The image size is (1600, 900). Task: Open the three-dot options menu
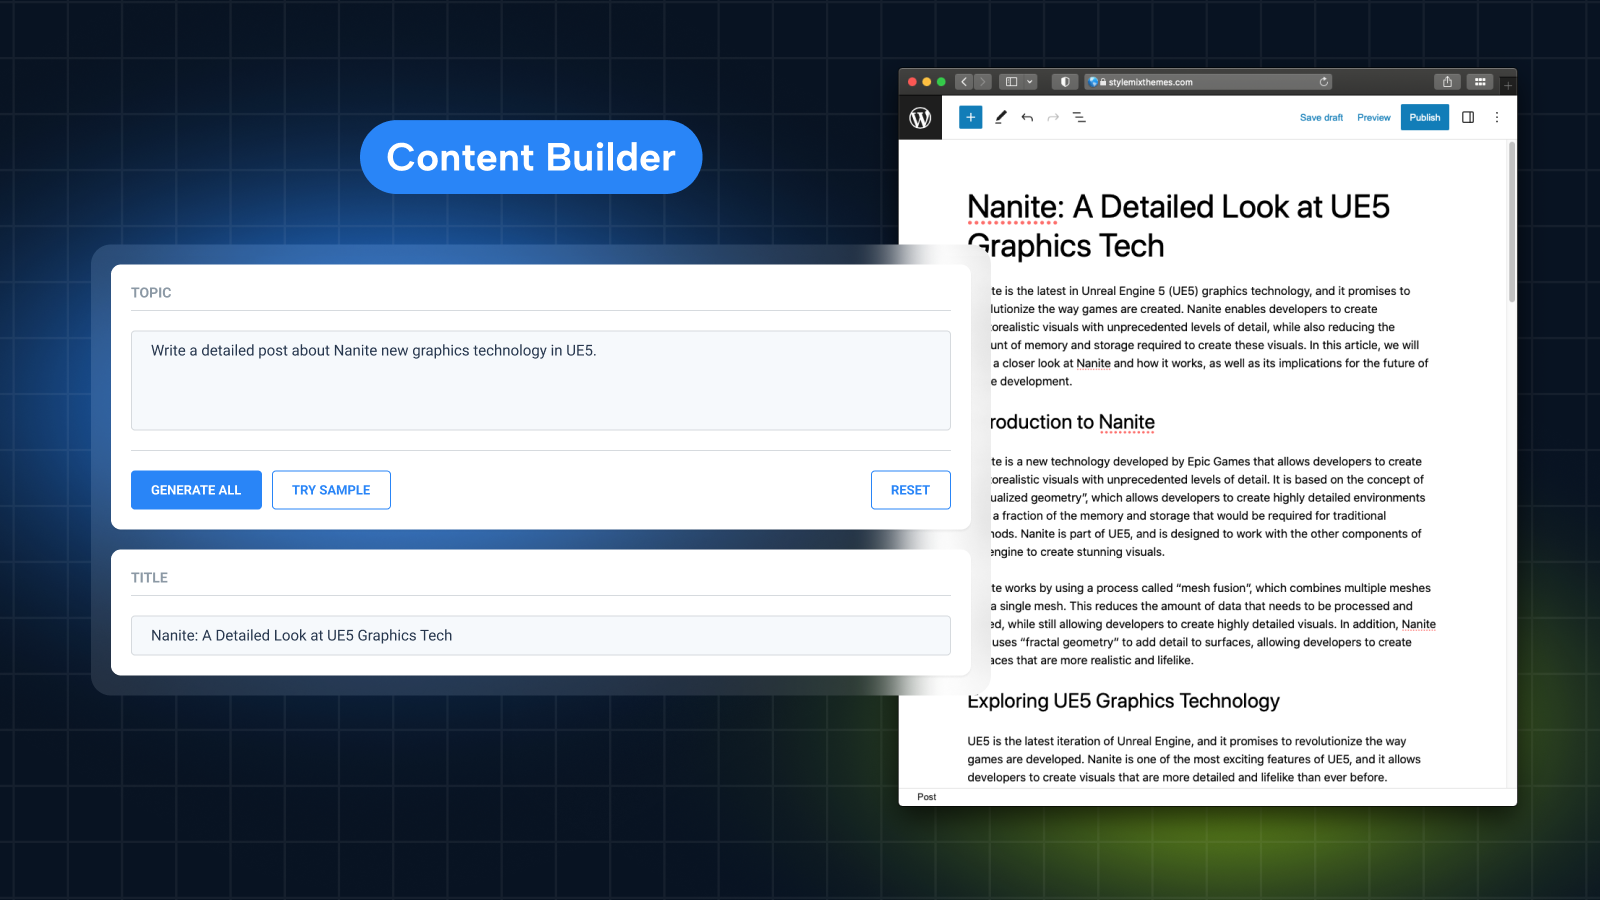[1497, 117]
